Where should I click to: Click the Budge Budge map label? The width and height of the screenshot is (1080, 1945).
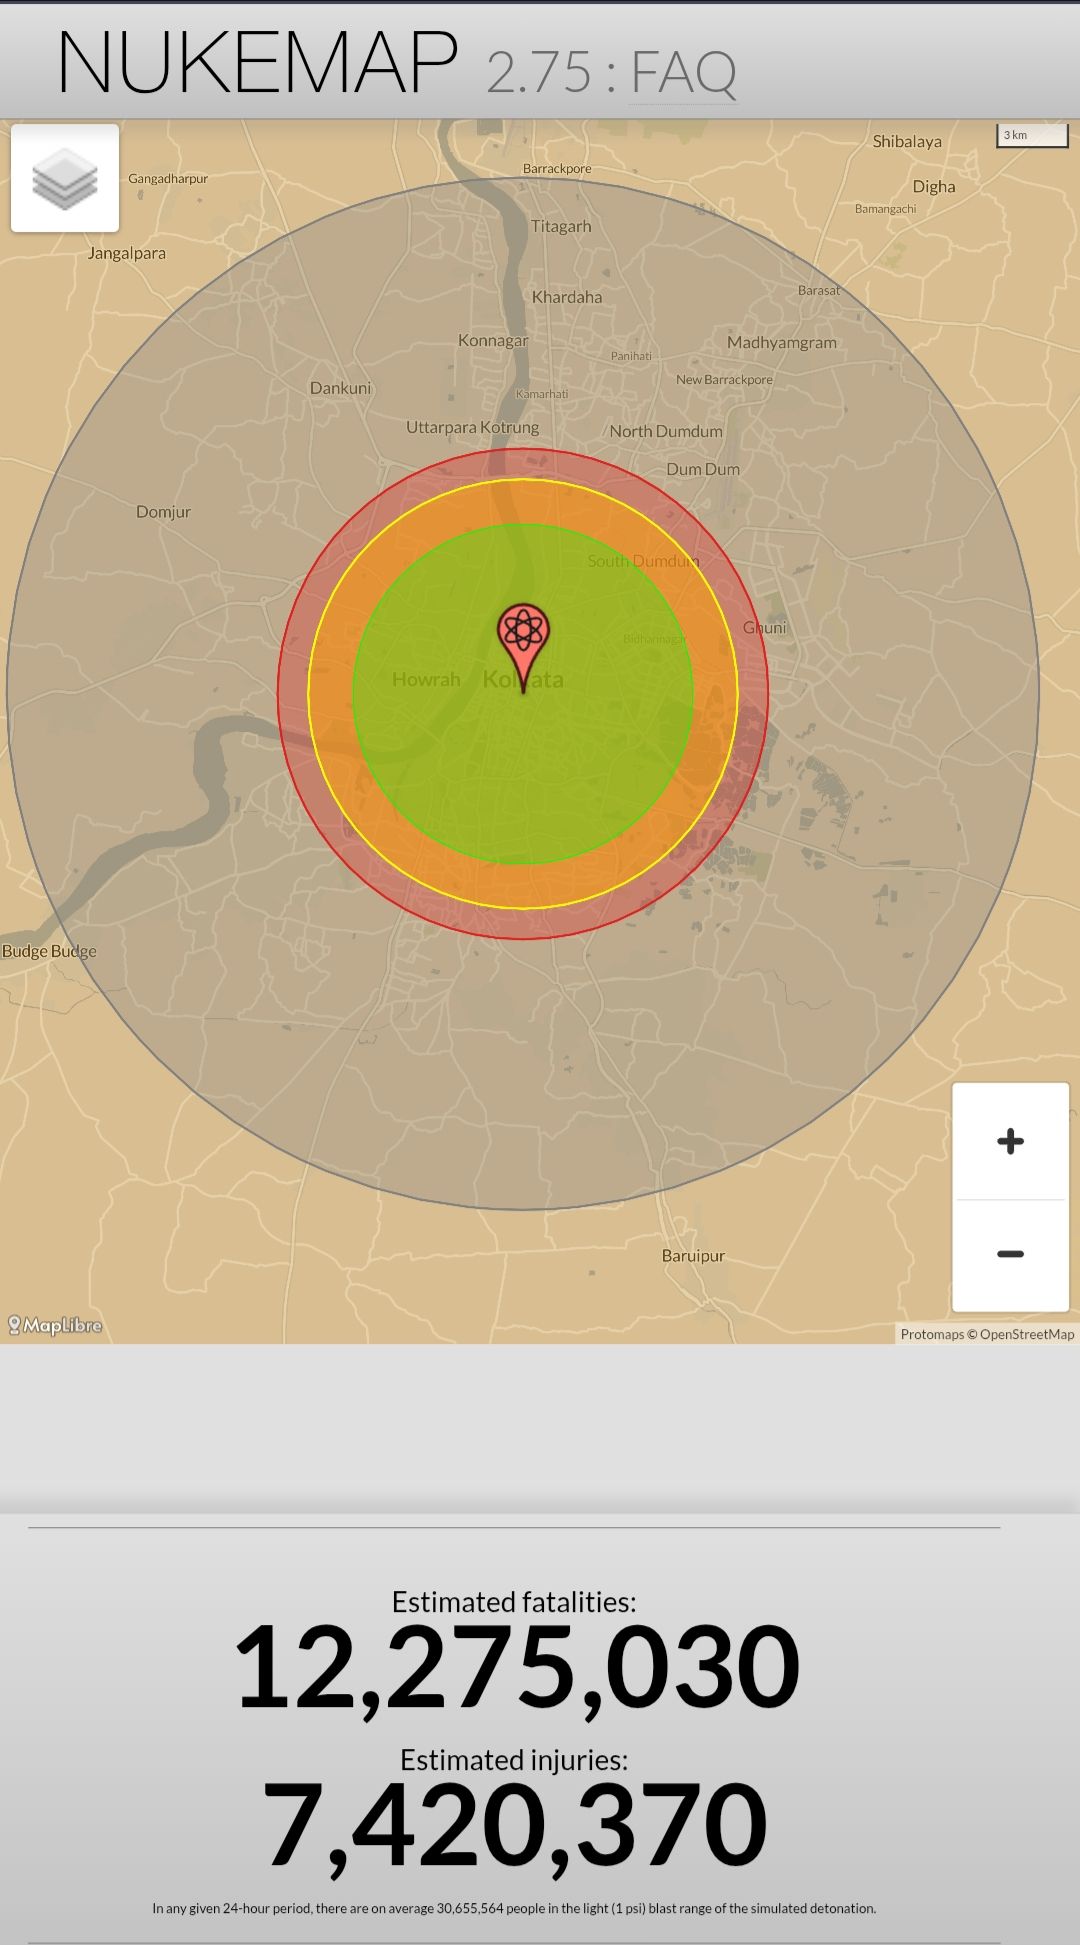coord(49,951)
